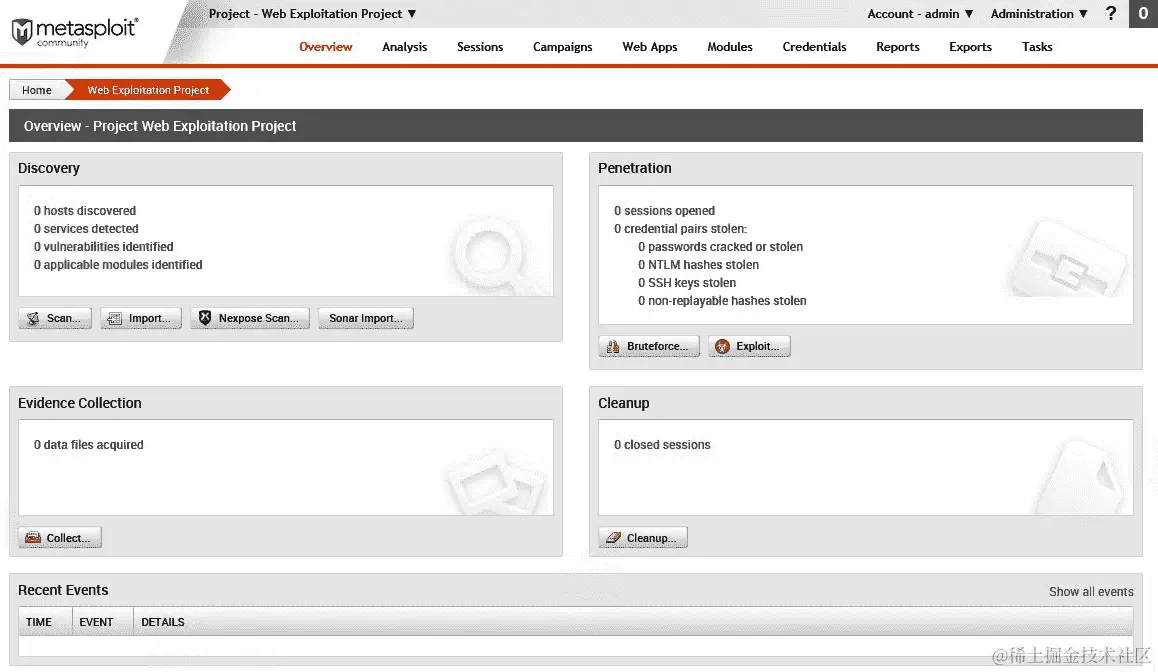Image resolution: width=1158 pixels, height=672 pixels.
Task: Open the help question mark icon
Action: pos(1111,13)
